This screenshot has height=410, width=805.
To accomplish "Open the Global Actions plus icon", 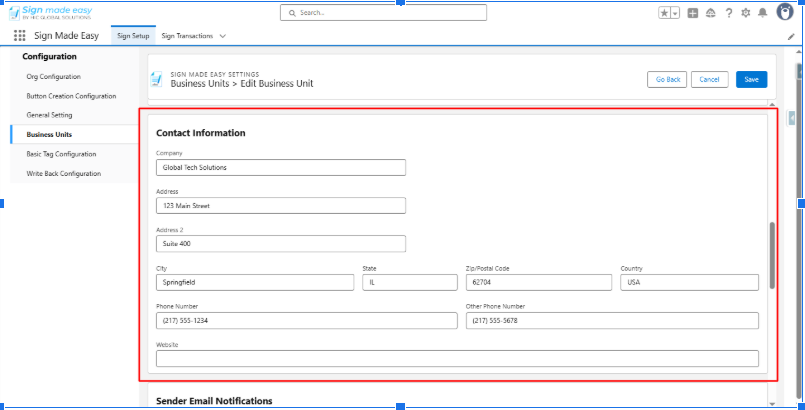I will 693,13.
